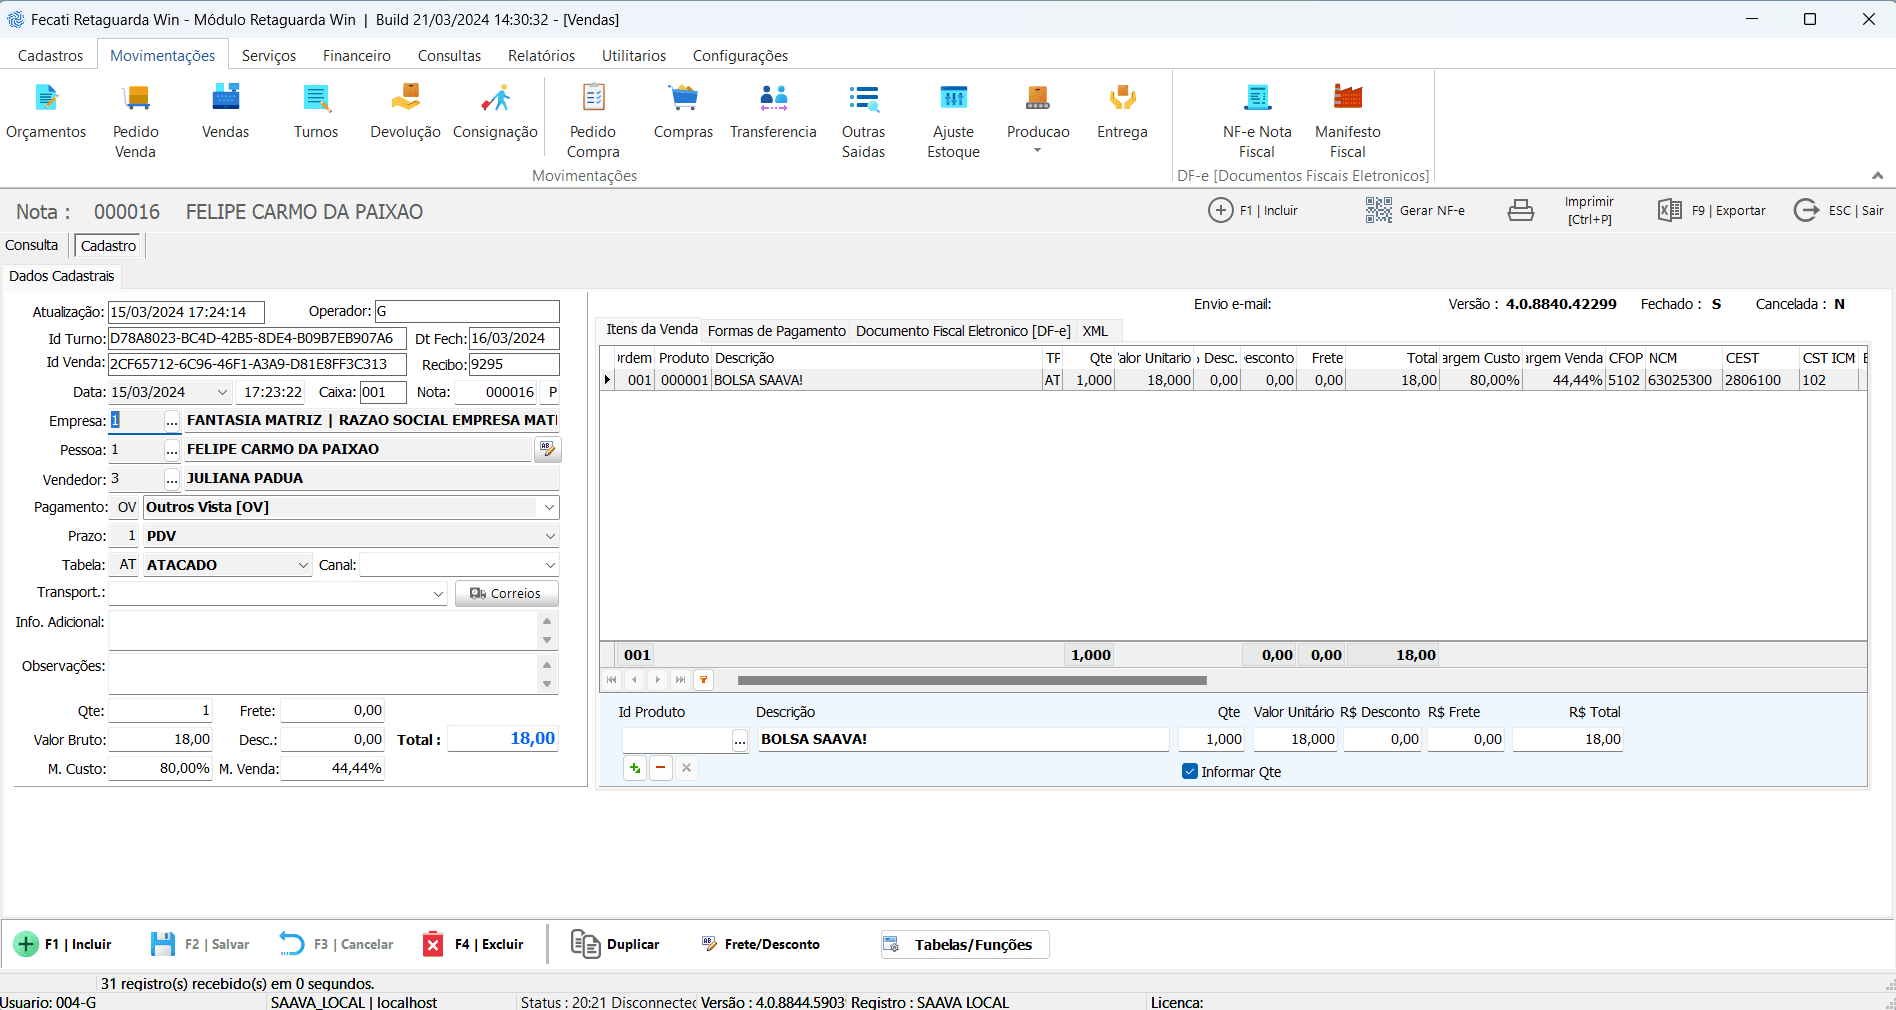
Task: Open the Devolução module icon
Action: click(x=405, y=98)
